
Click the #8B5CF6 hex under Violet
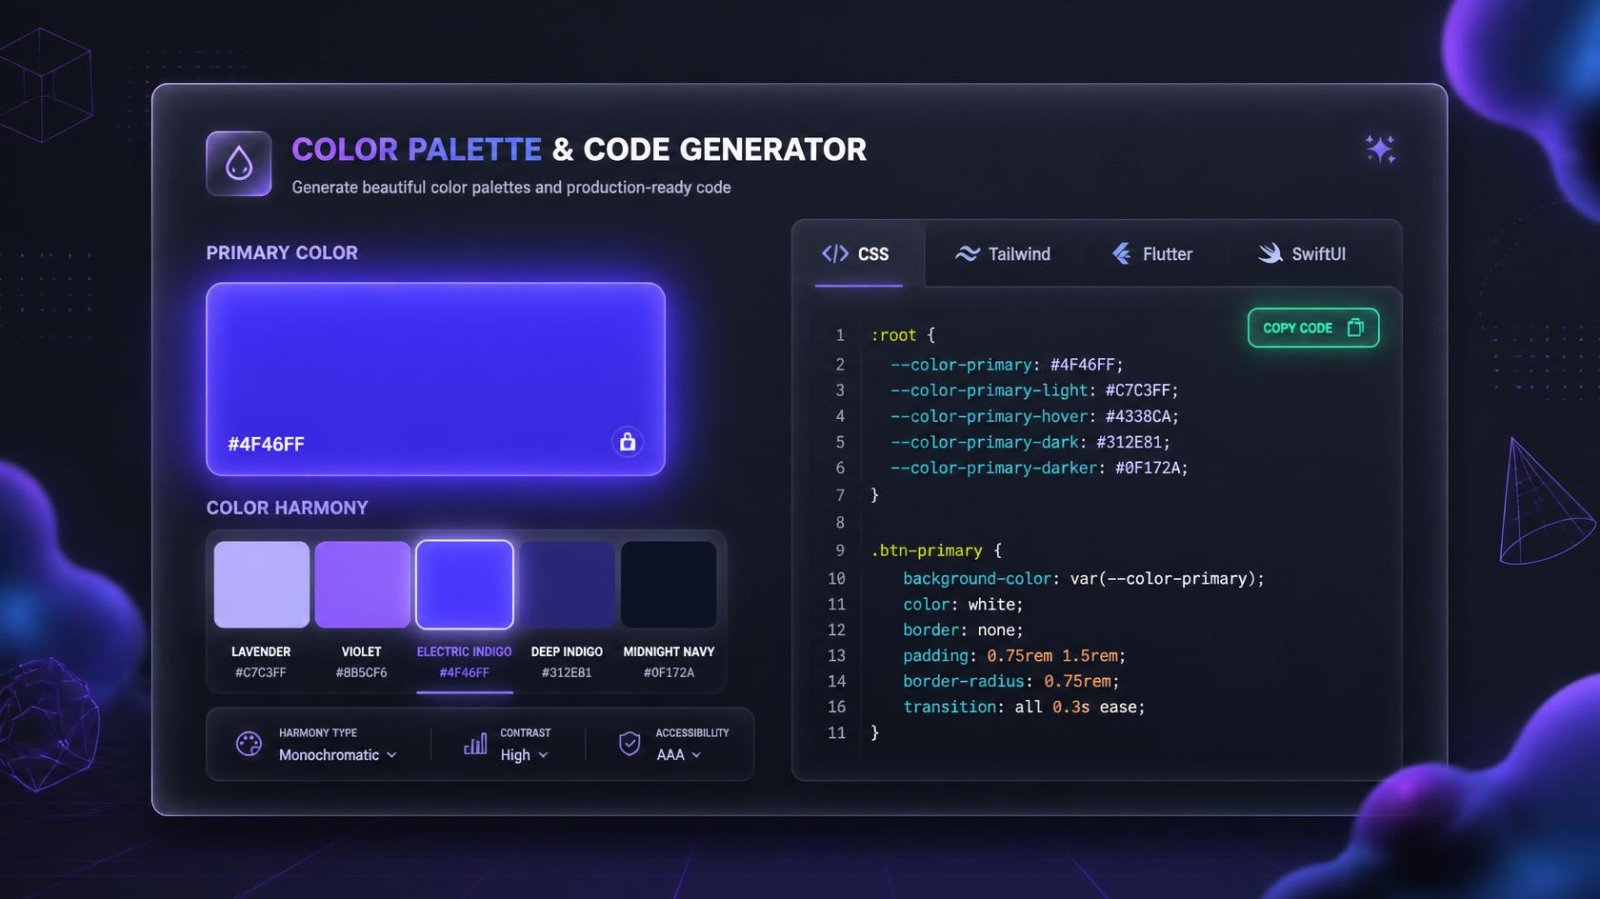(362, 673)
